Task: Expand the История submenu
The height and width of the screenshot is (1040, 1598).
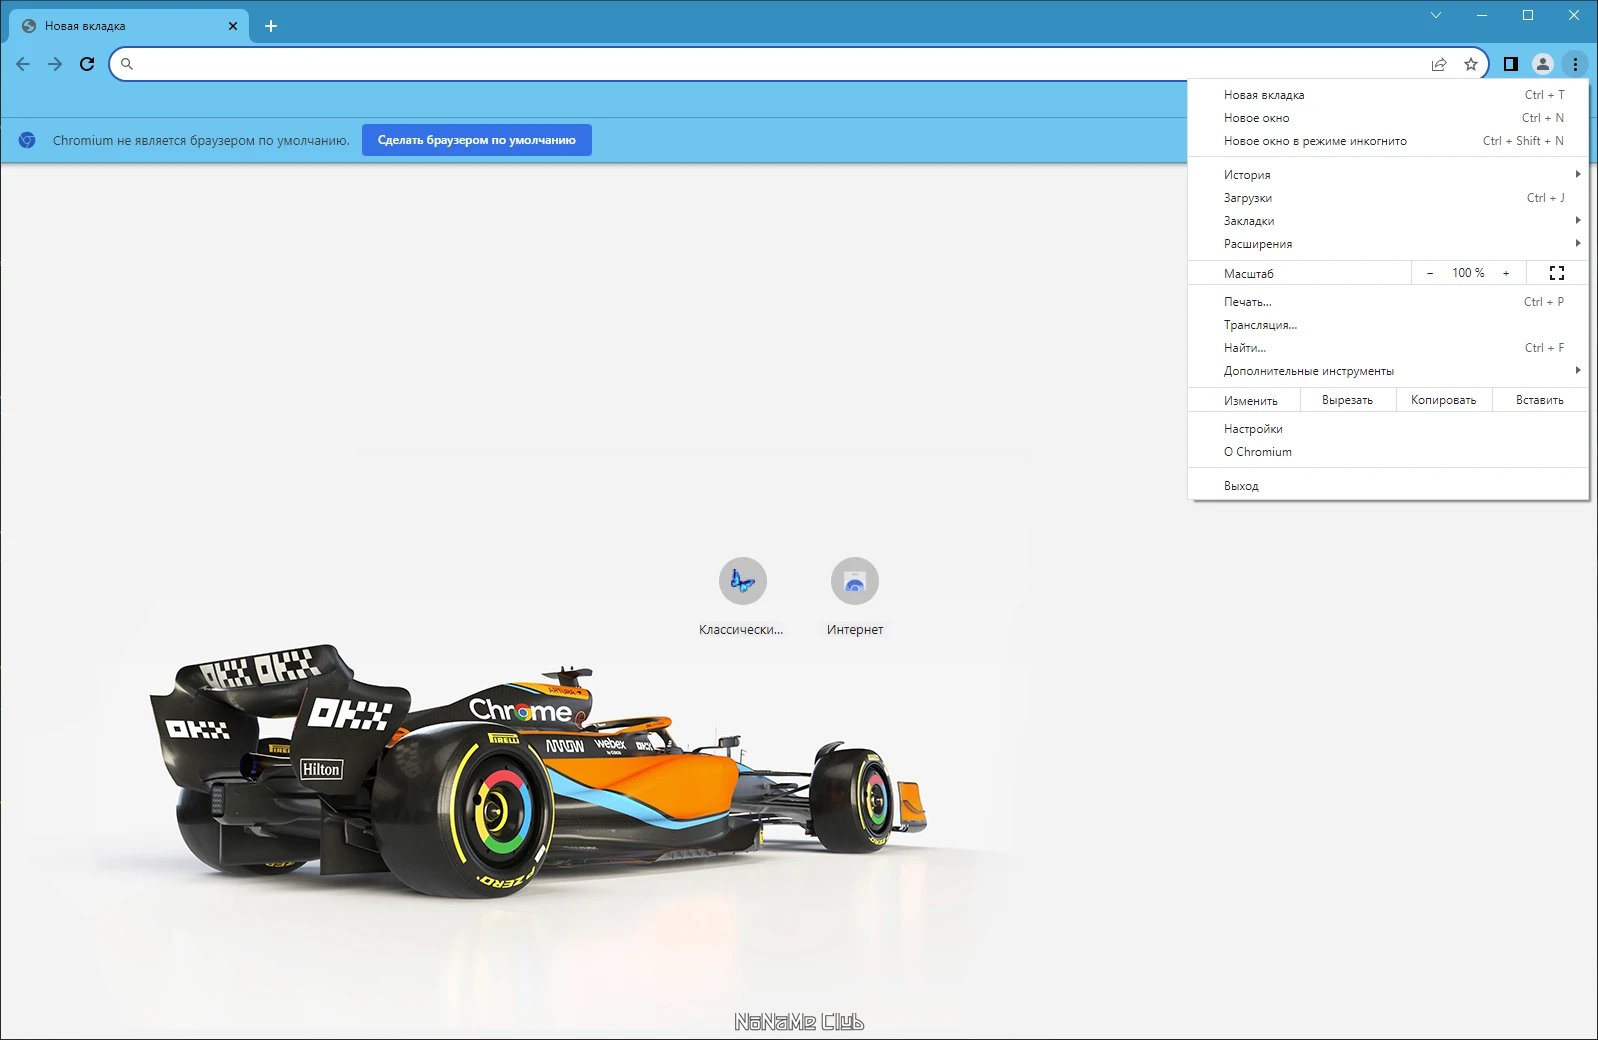Action: pos(1388,174)
